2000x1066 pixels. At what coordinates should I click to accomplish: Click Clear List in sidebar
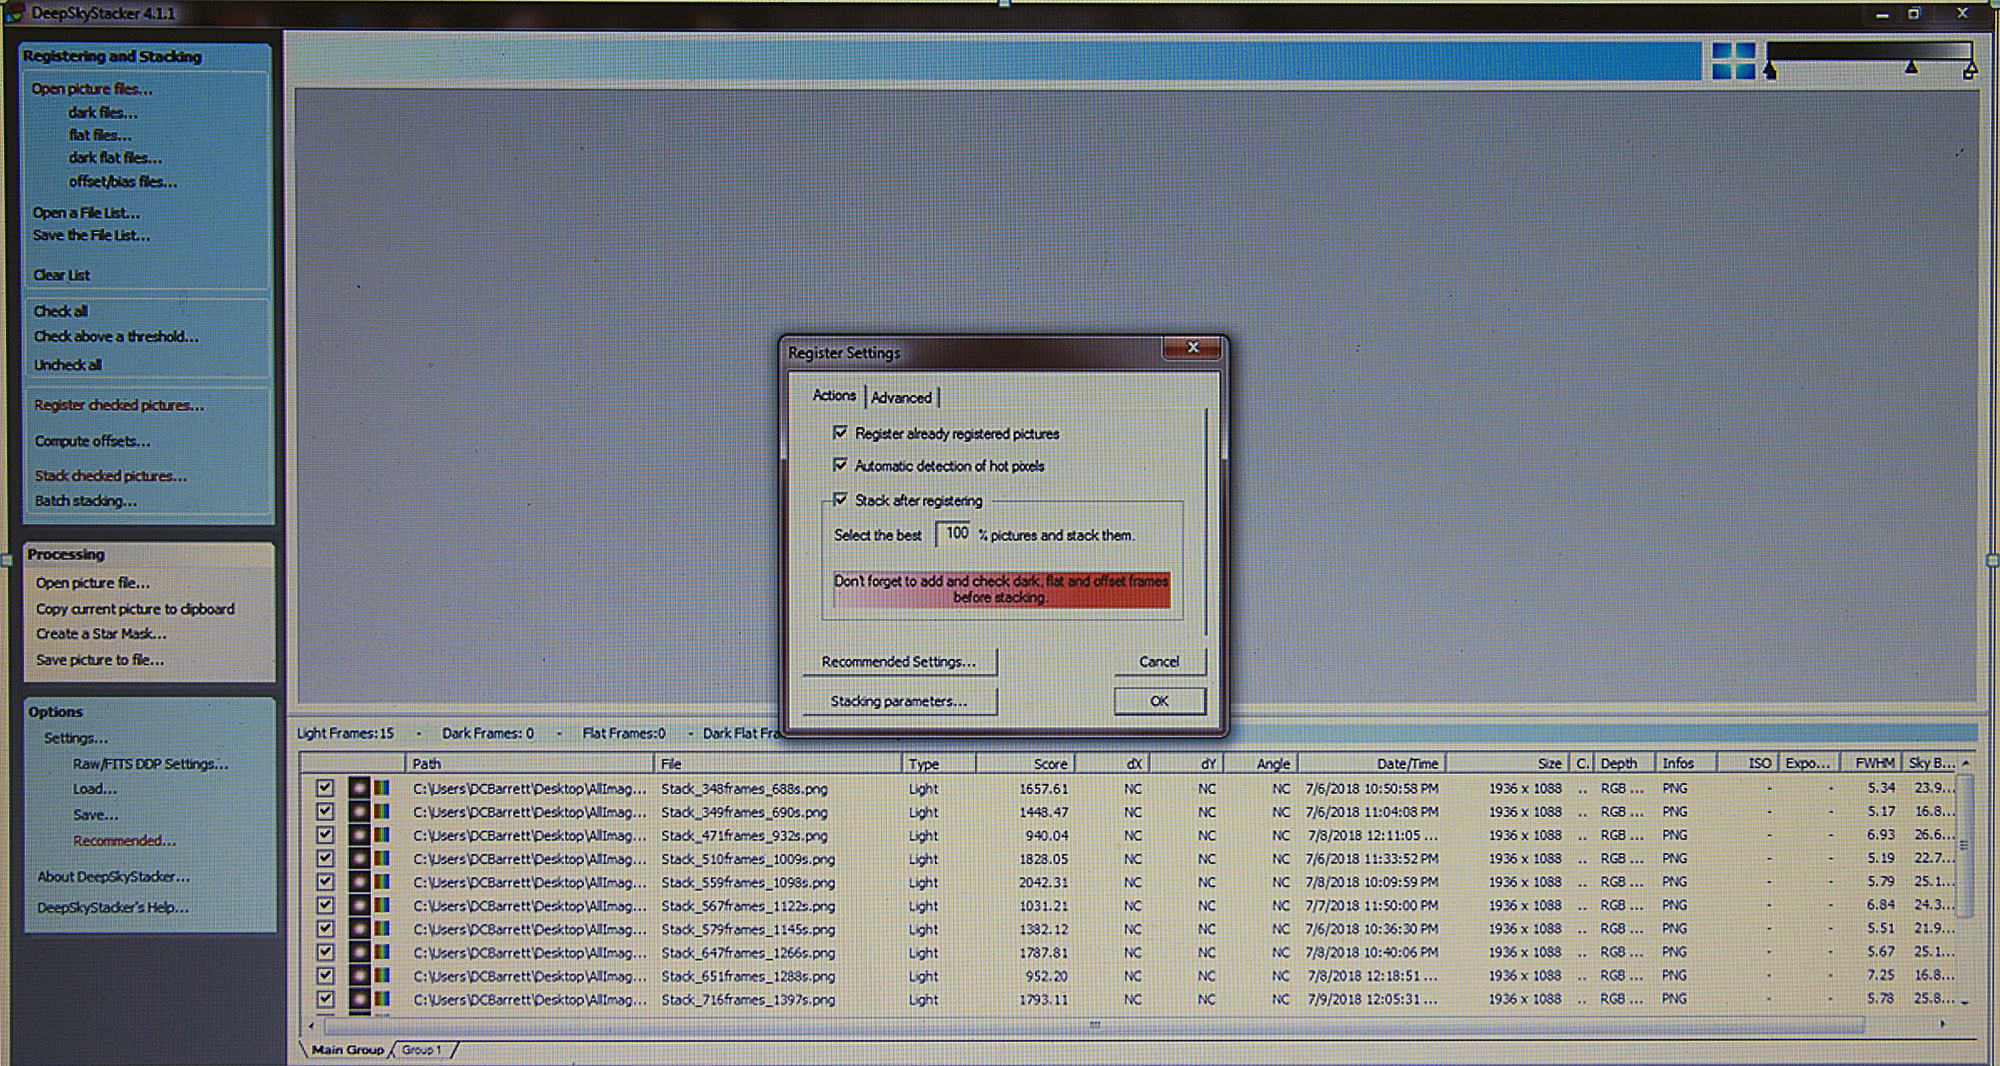(x=62, y=275)
